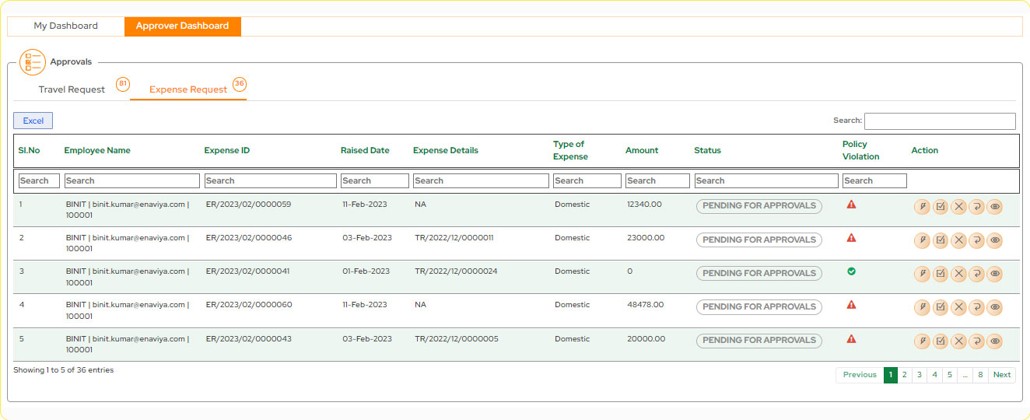Focus the Amount column search field
This screenshot has height=420, width=1030.
[658, 181]
